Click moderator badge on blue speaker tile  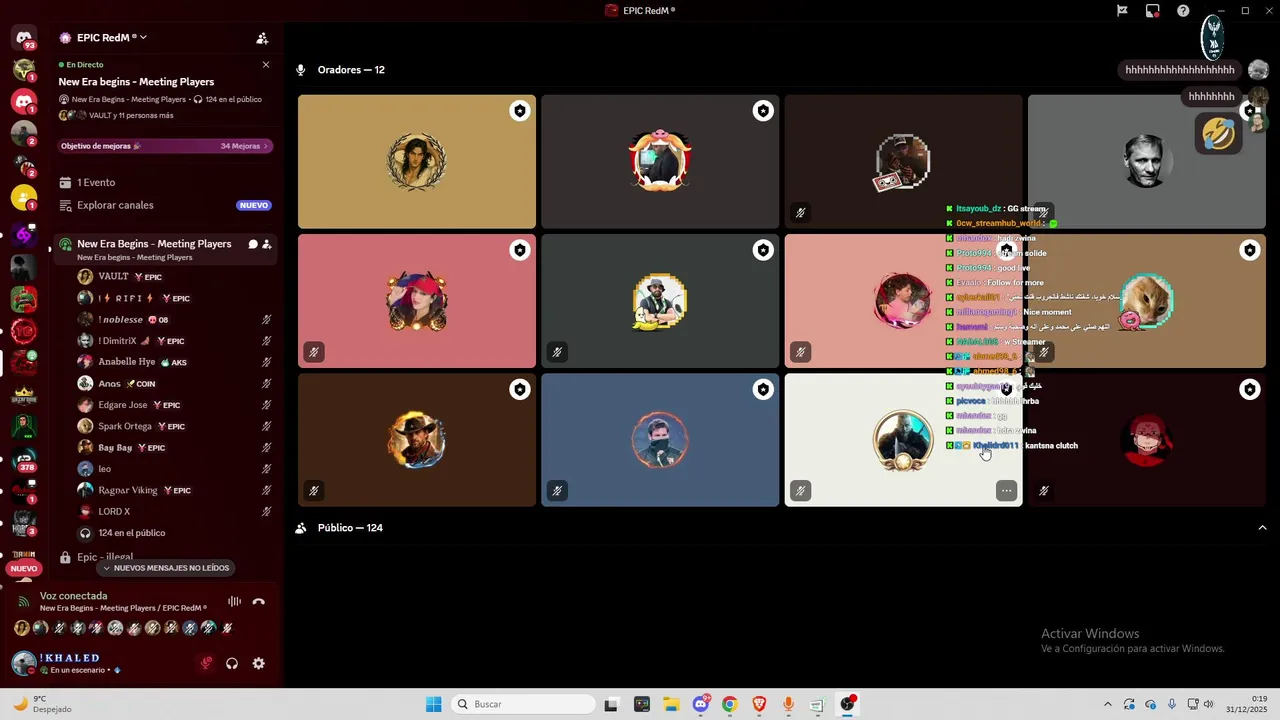pyautogui.click(x=763, y=389)
